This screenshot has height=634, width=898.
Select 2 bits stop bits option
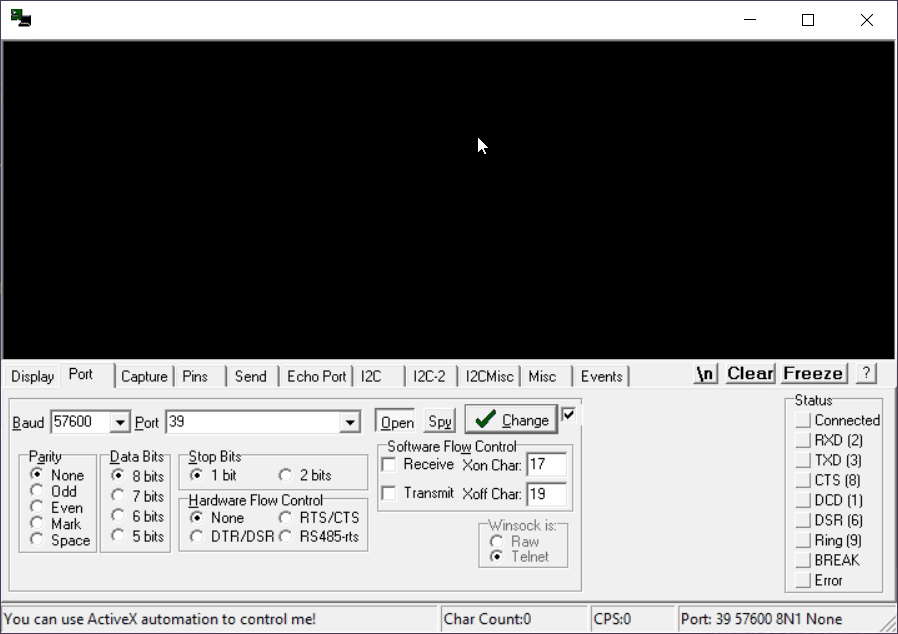click(286, 476)
